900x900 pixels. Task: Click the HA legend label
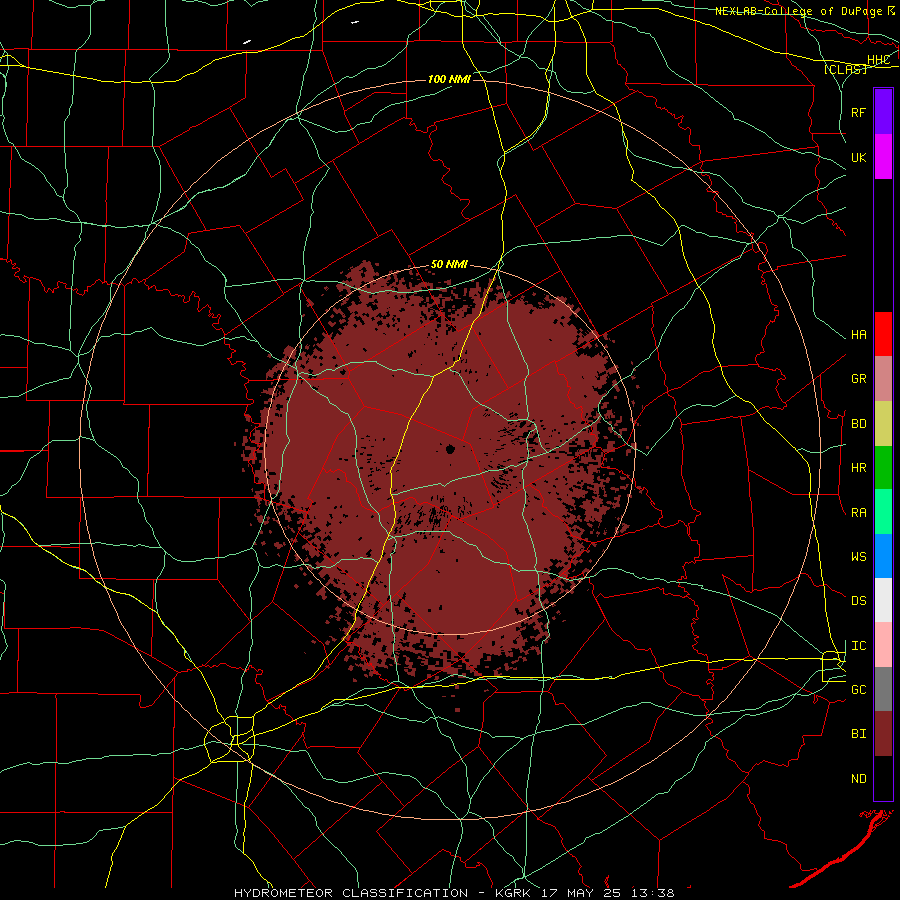coord(859,335)
